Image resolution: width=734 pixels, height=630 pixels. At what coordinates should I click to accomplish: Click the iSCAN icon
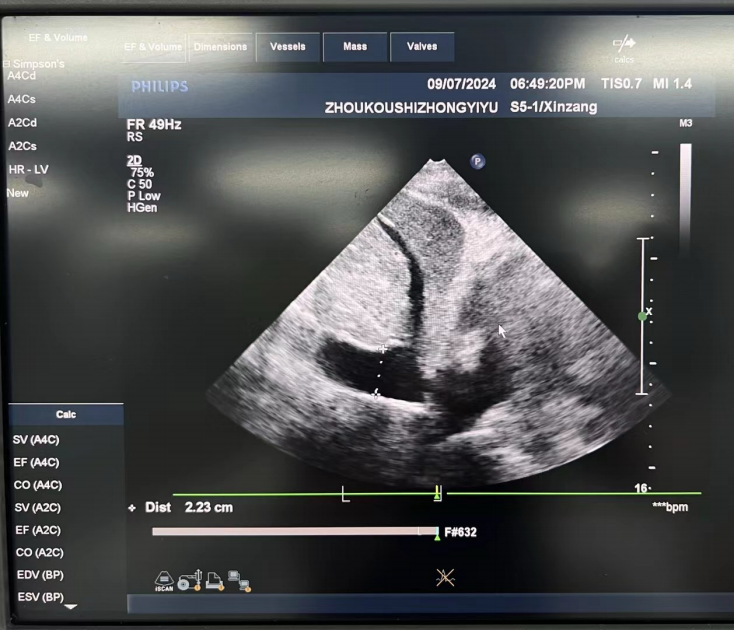coord(164,579)
